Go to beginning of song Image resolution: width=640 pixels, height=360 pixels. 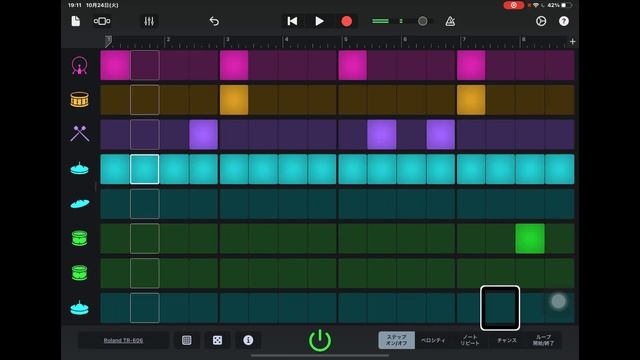292,21
